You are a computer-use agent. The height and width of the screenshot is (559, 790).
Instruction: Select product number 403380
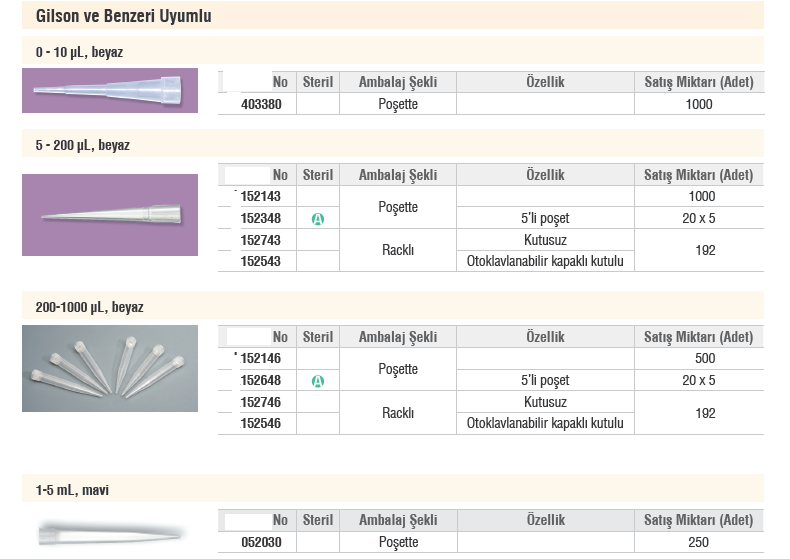coord(261,104)
